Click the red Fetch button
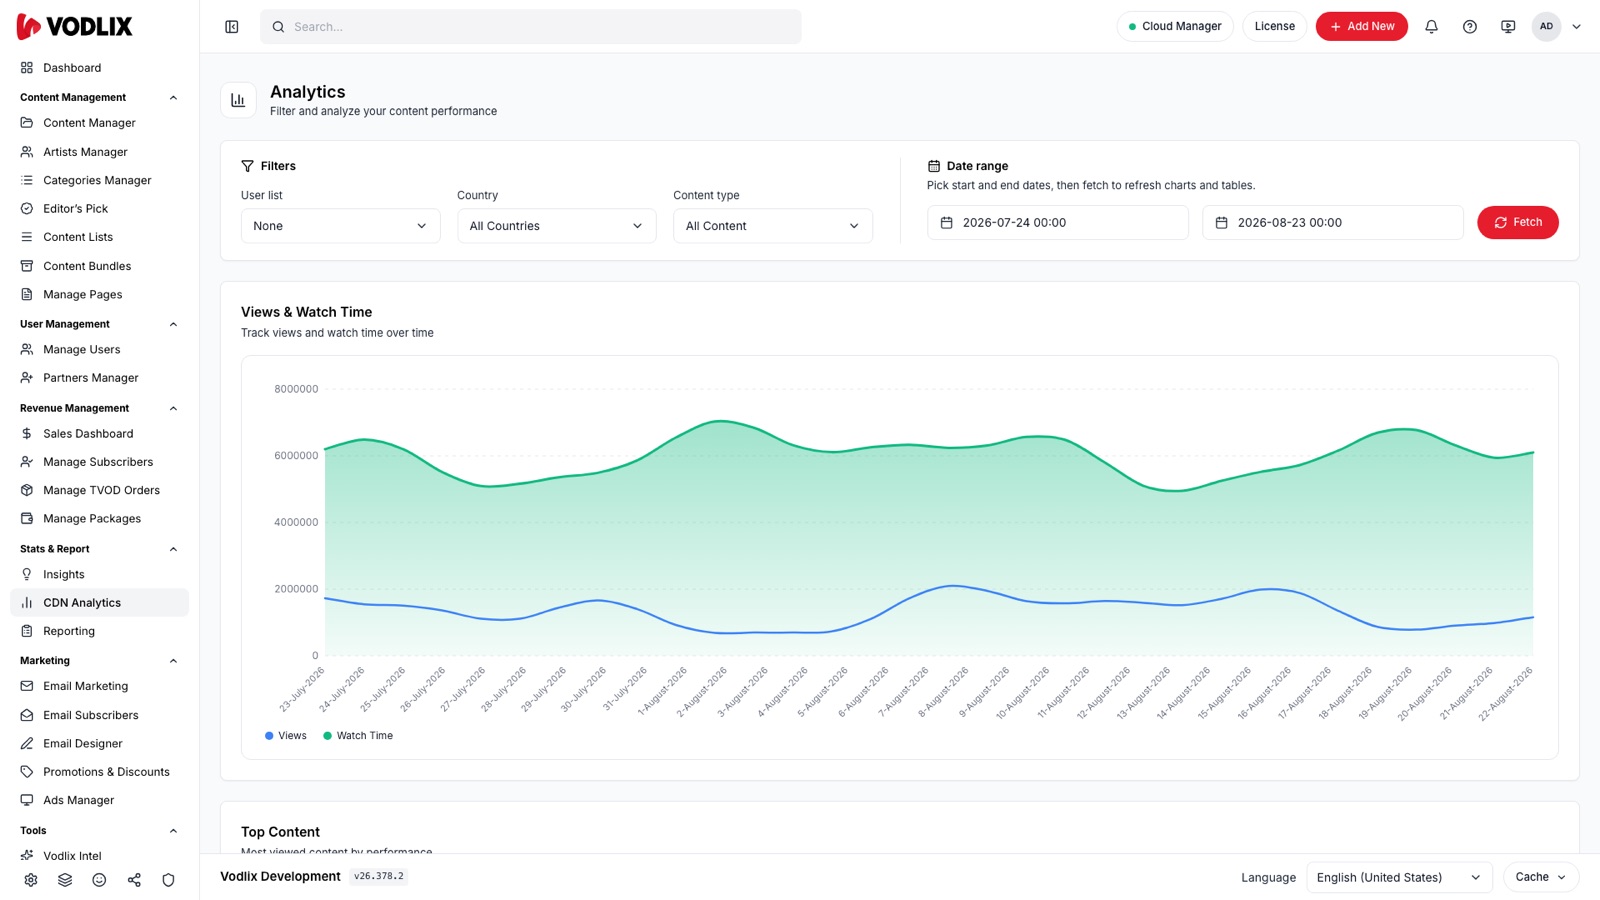 1517,223
